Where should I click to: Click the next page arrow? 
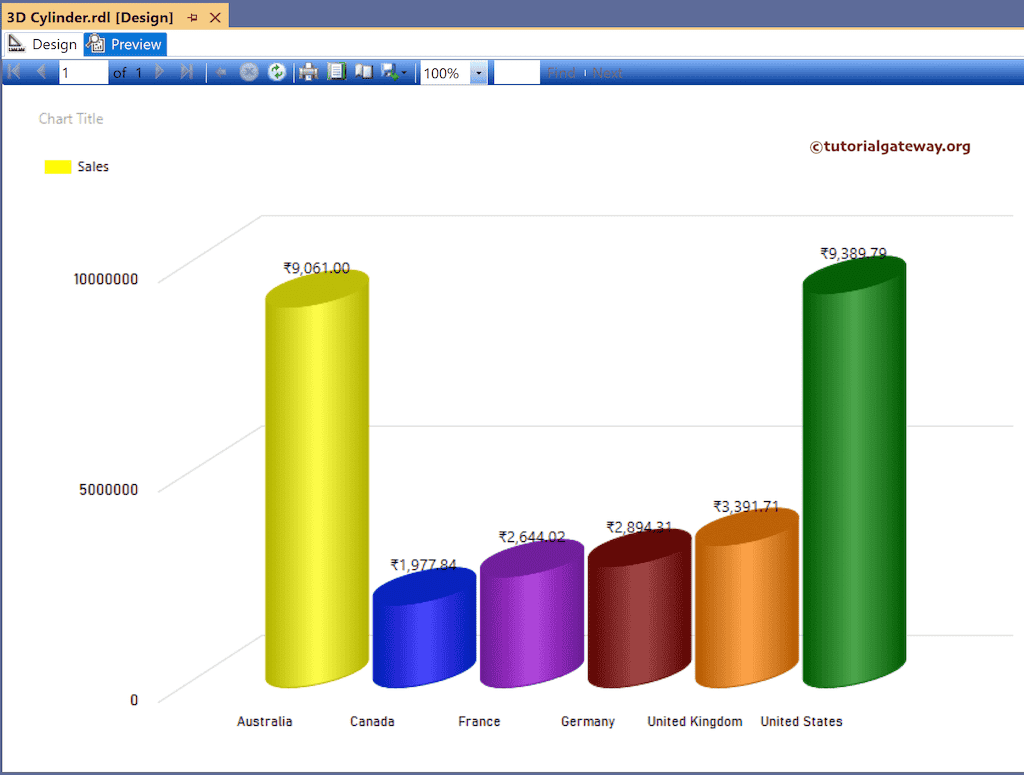pos(160,71)
